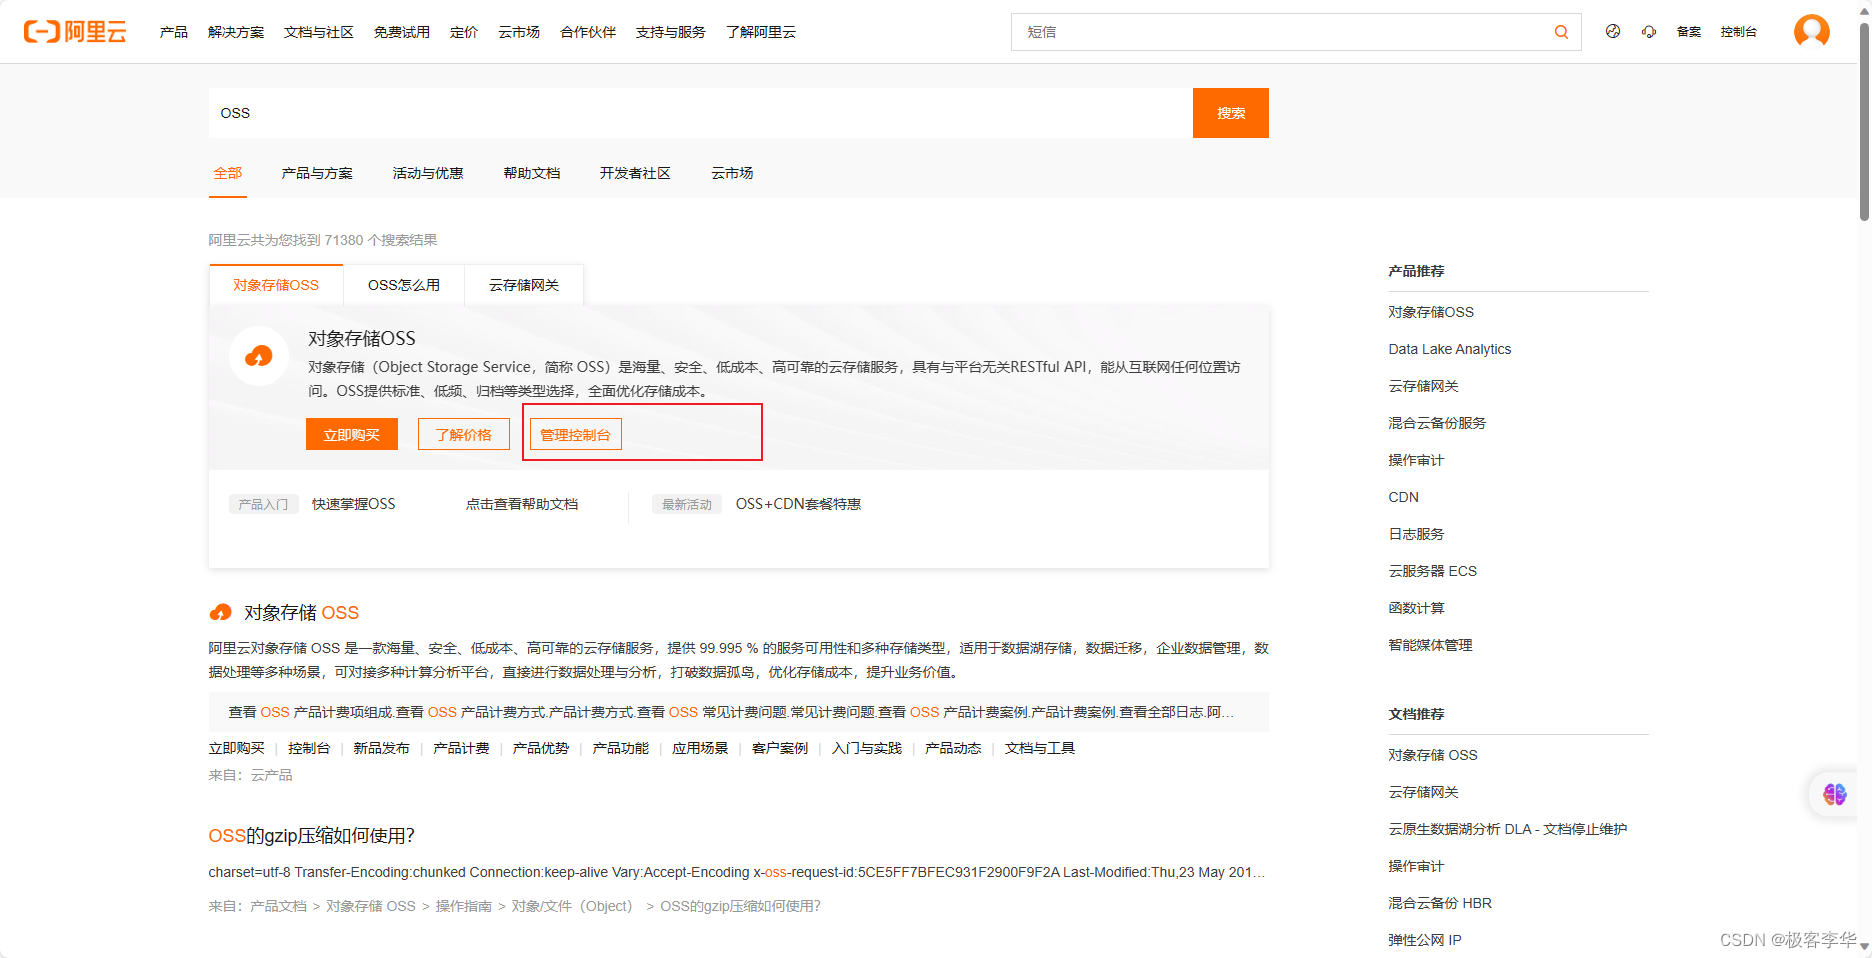
Task: Open 云市场 in top navigation bar
Action: [519, 32]
